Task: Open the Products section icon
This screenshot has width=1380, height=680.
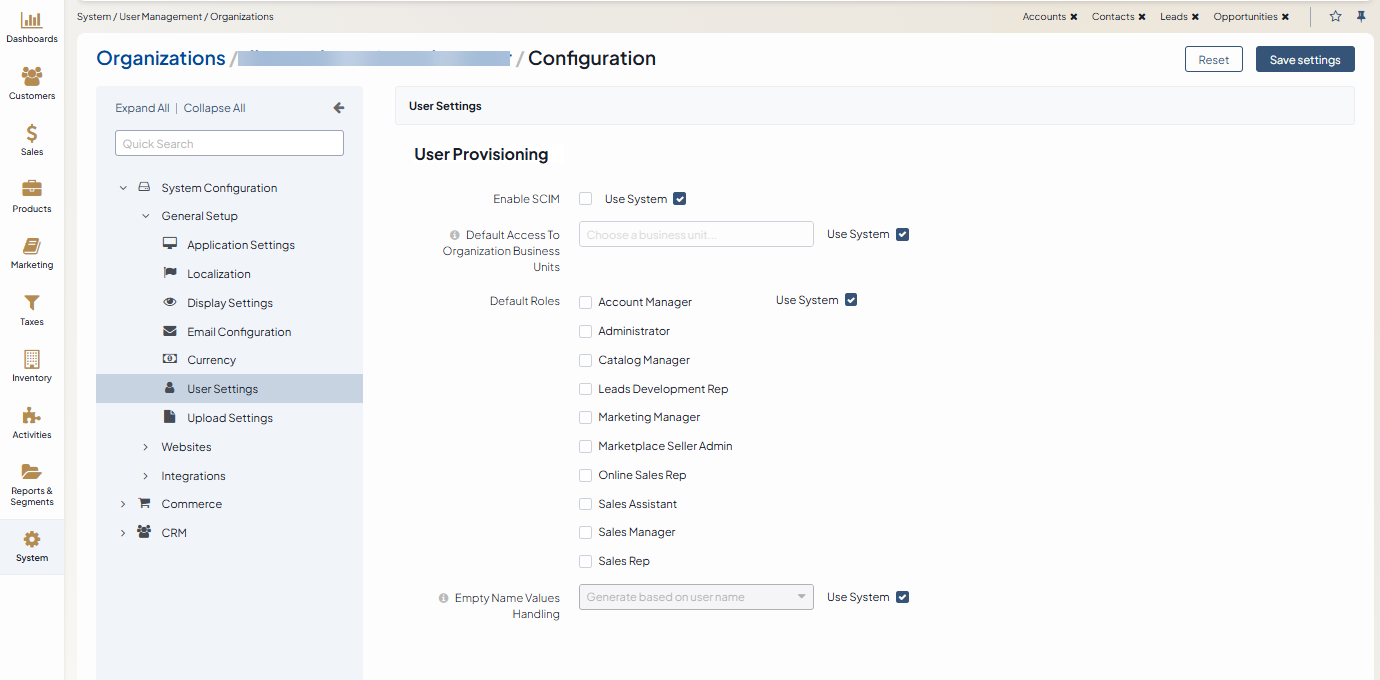Action: (x=32, y=195)
